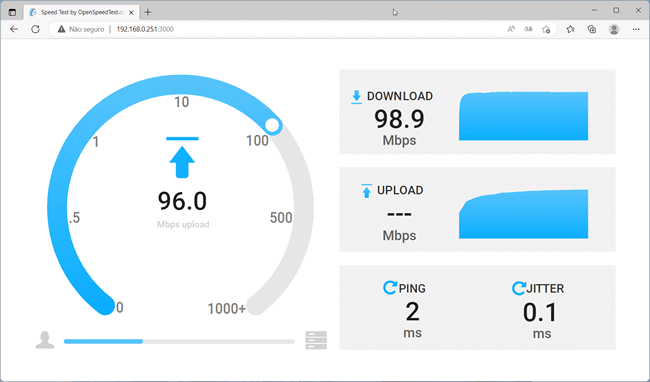The height and width of the screenshot is (382, 650).
Task: Open the Settings and more menu
Action: (636, 29)
